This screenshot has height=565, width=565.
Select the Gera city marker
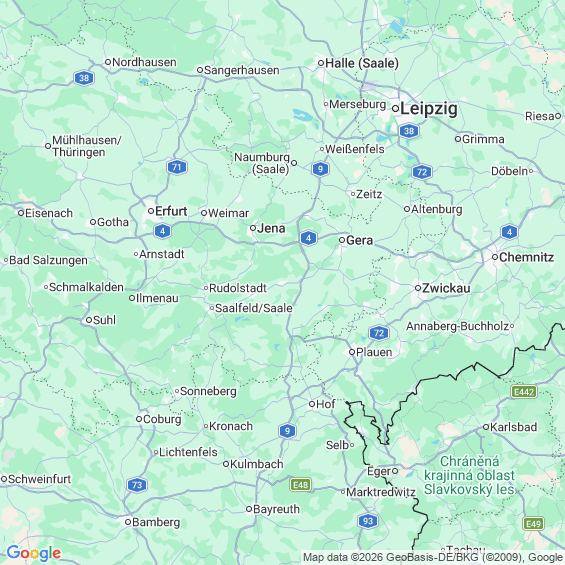coord(342,240)
